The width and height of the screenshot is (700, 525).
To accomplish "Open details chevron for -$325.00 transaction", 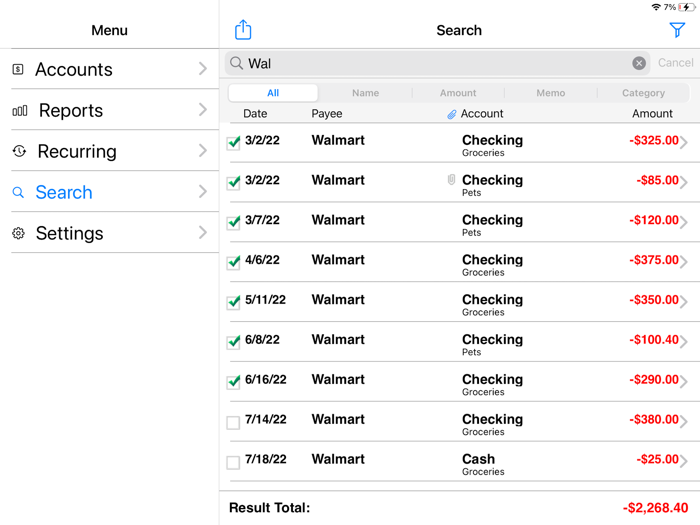I will 683,142.
